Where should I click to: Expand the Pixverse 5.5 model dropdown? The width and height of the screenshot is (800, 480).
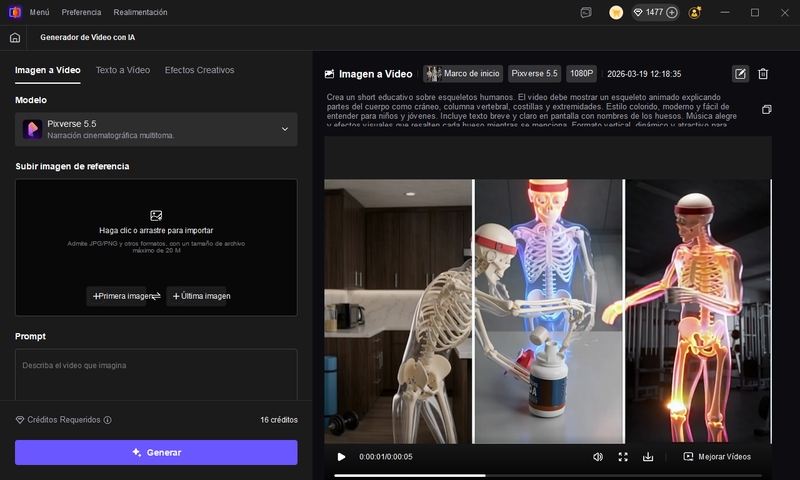[284, 129]
